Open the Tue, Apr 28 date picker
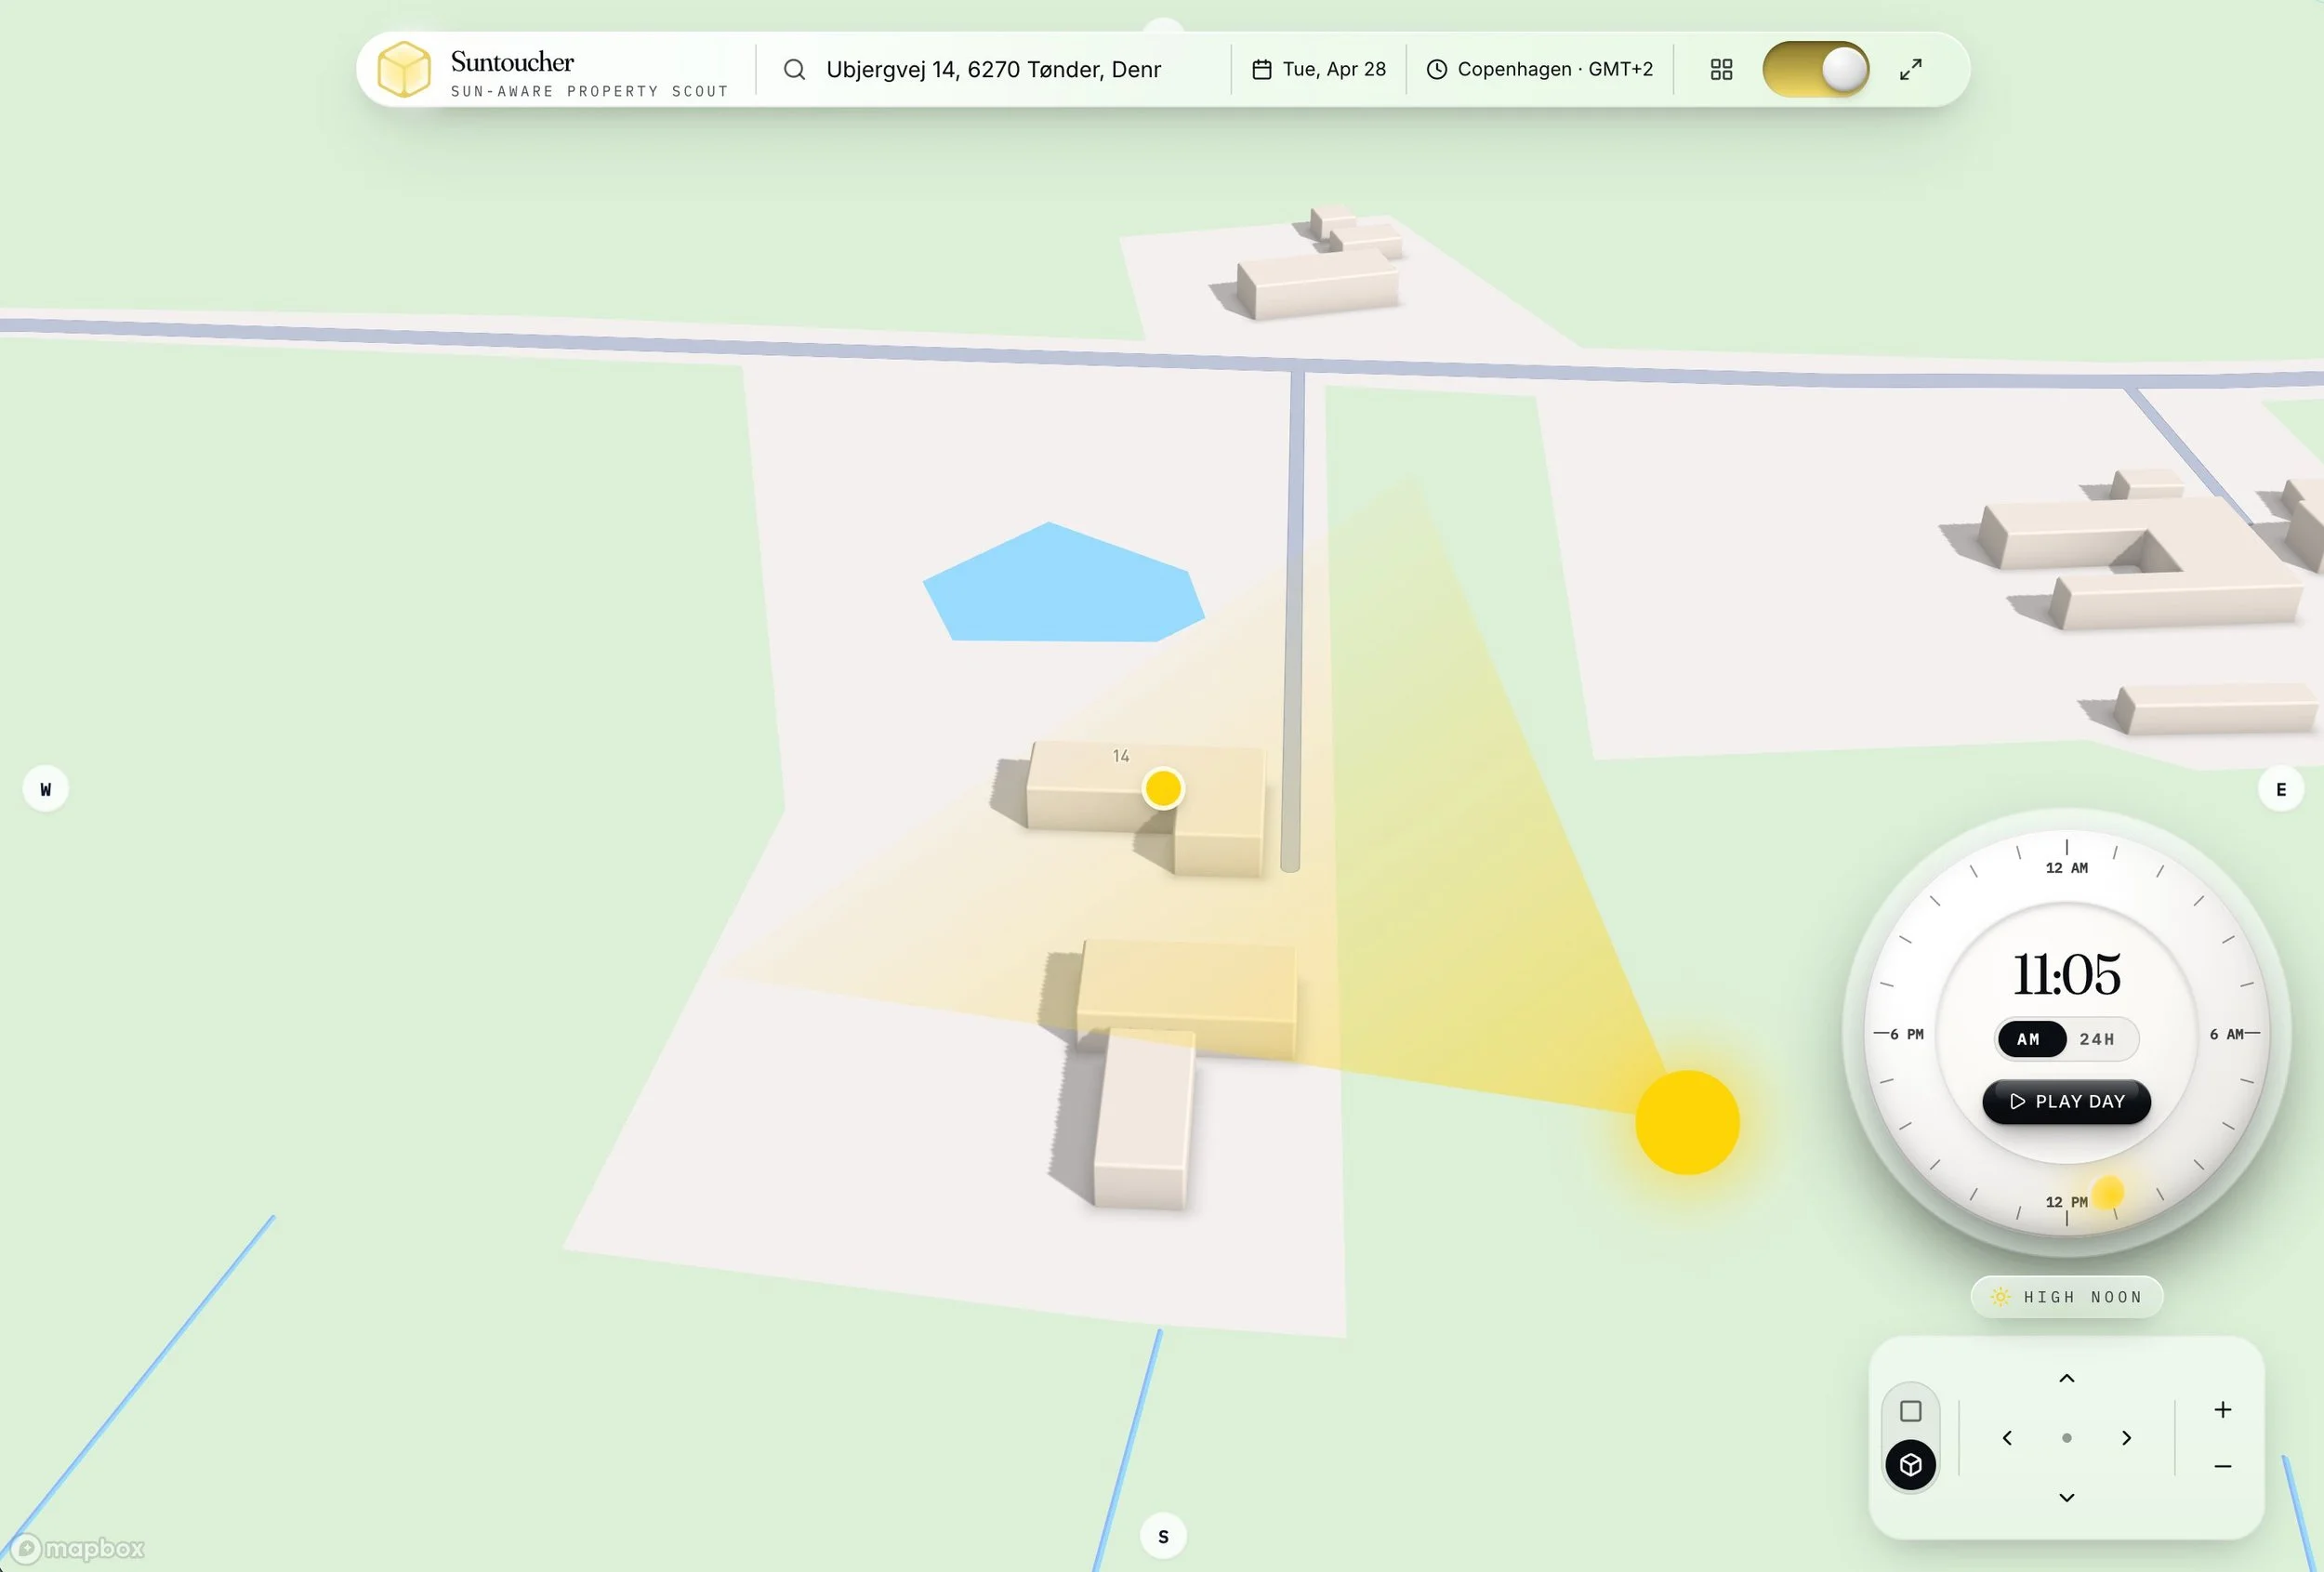The image size is (2324, 1572). [1319, 69]
